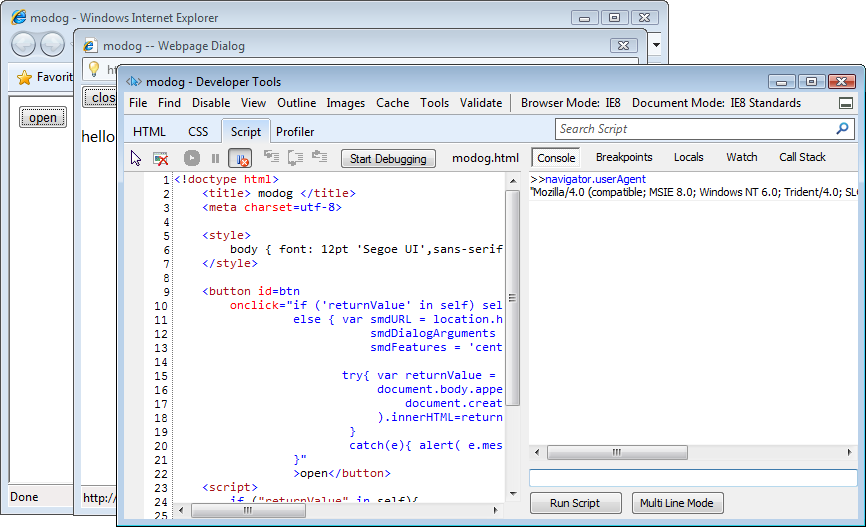
Task: Open the Breakpoints pane
Action: [624, 157]
